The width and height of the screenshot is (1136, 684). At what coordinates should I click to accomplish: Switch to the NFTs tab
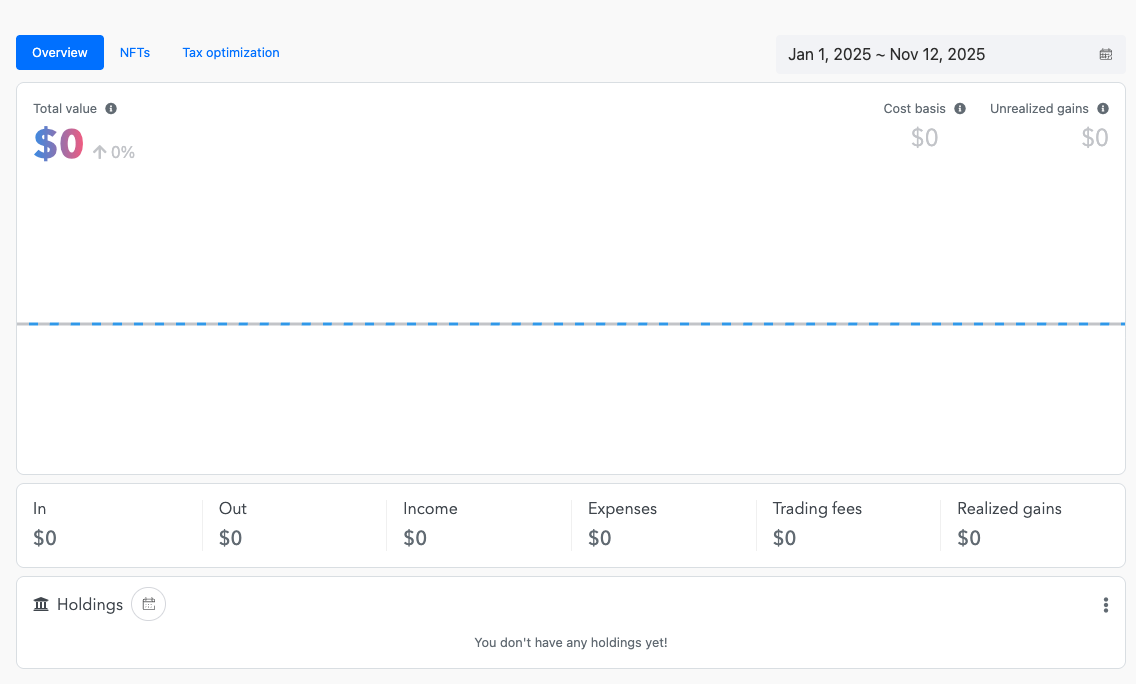point(135,52)
